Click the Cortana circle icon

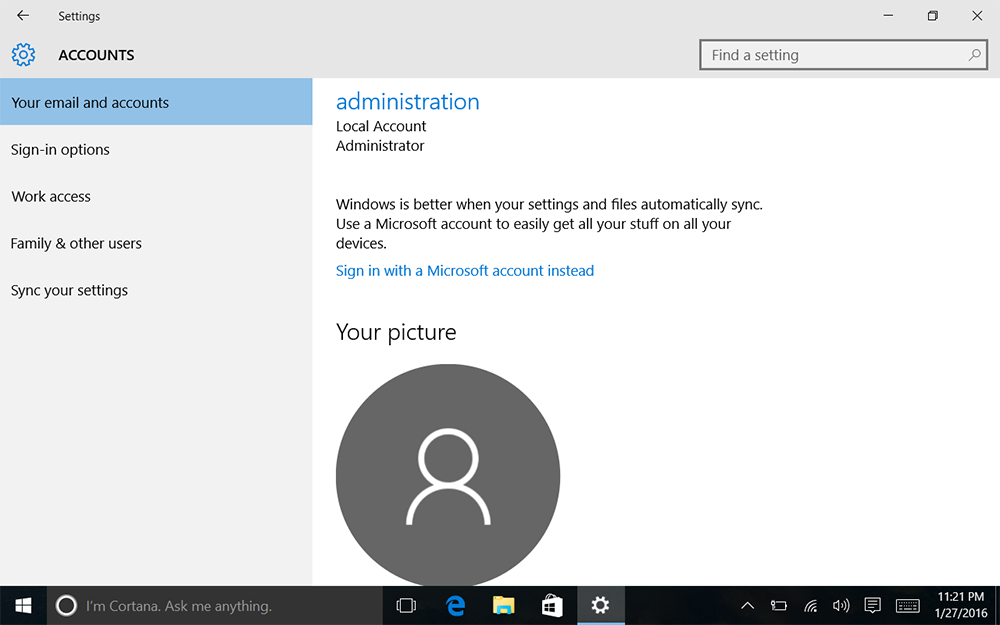point(66,605)
